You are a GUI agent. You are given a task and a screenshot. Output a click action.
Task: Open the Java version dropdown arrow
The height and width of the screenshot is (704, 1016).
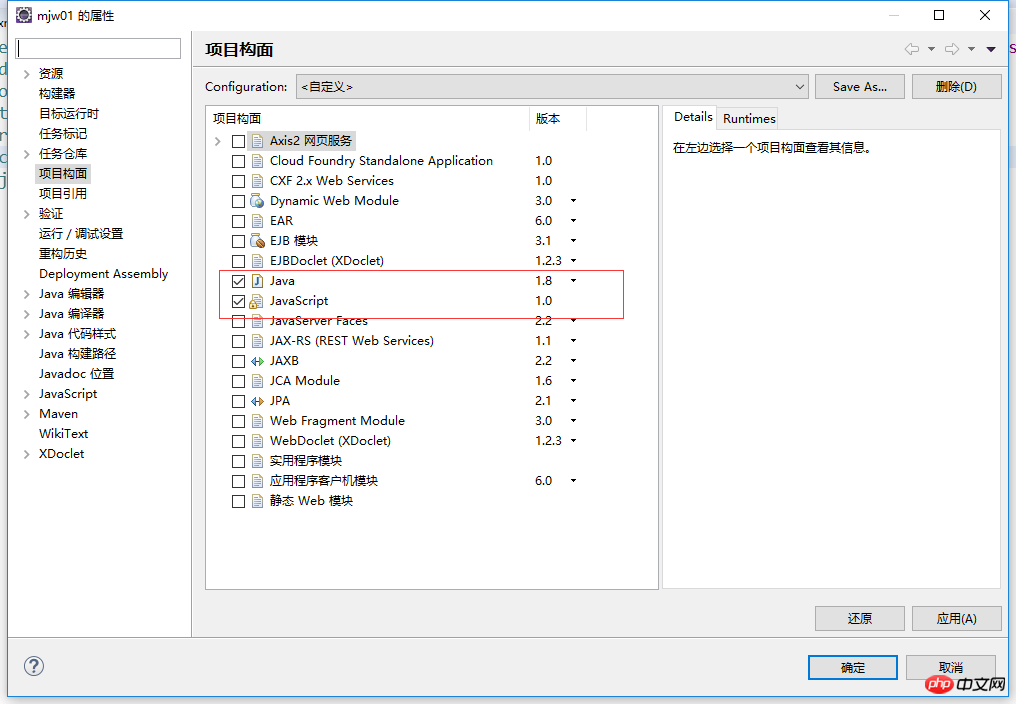point(573,281)
